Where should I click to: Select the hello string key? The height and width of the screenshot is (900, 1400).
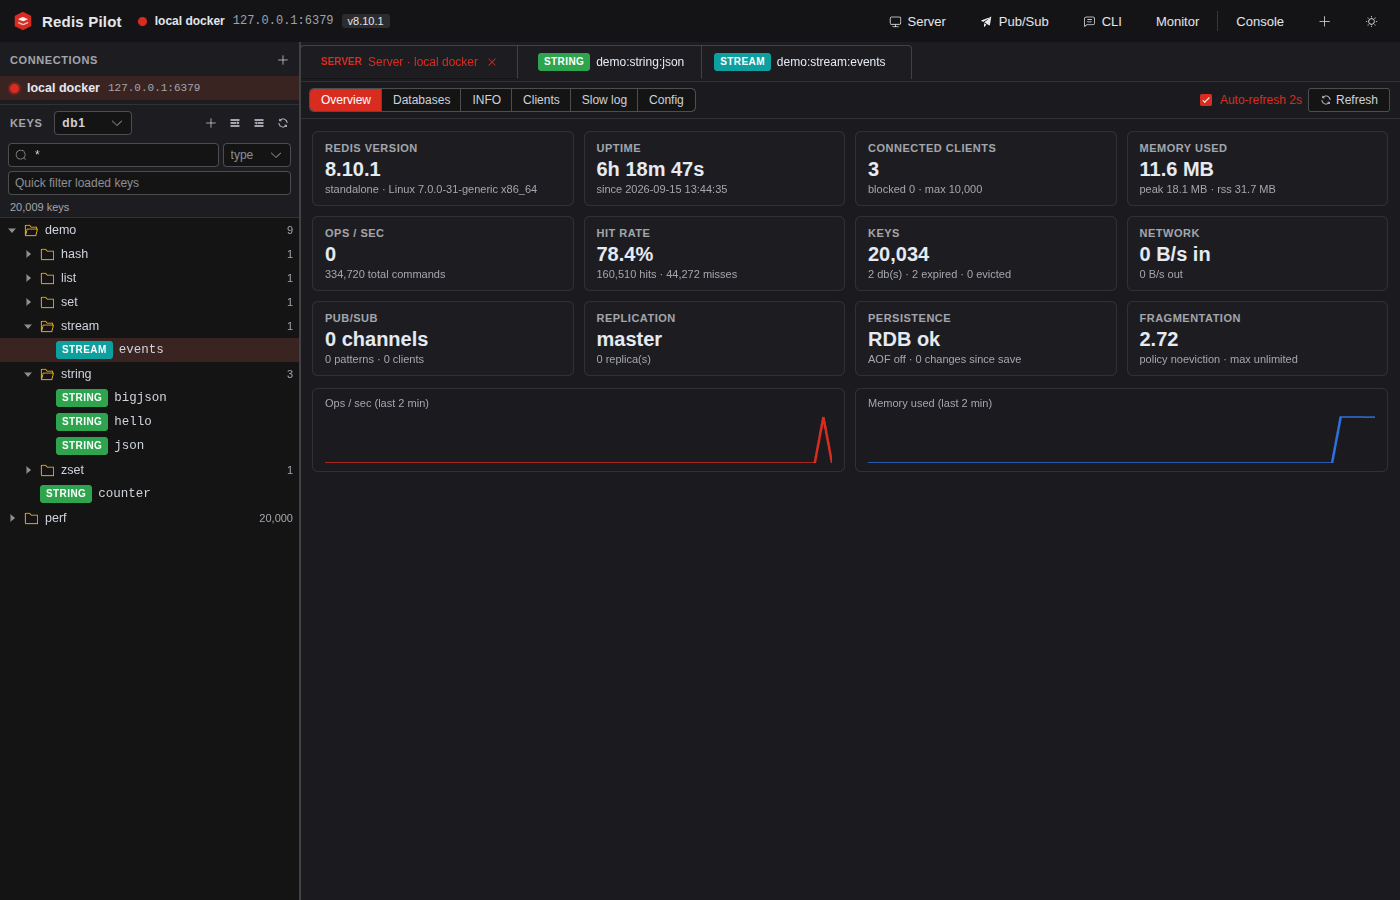tap(150, 422)
